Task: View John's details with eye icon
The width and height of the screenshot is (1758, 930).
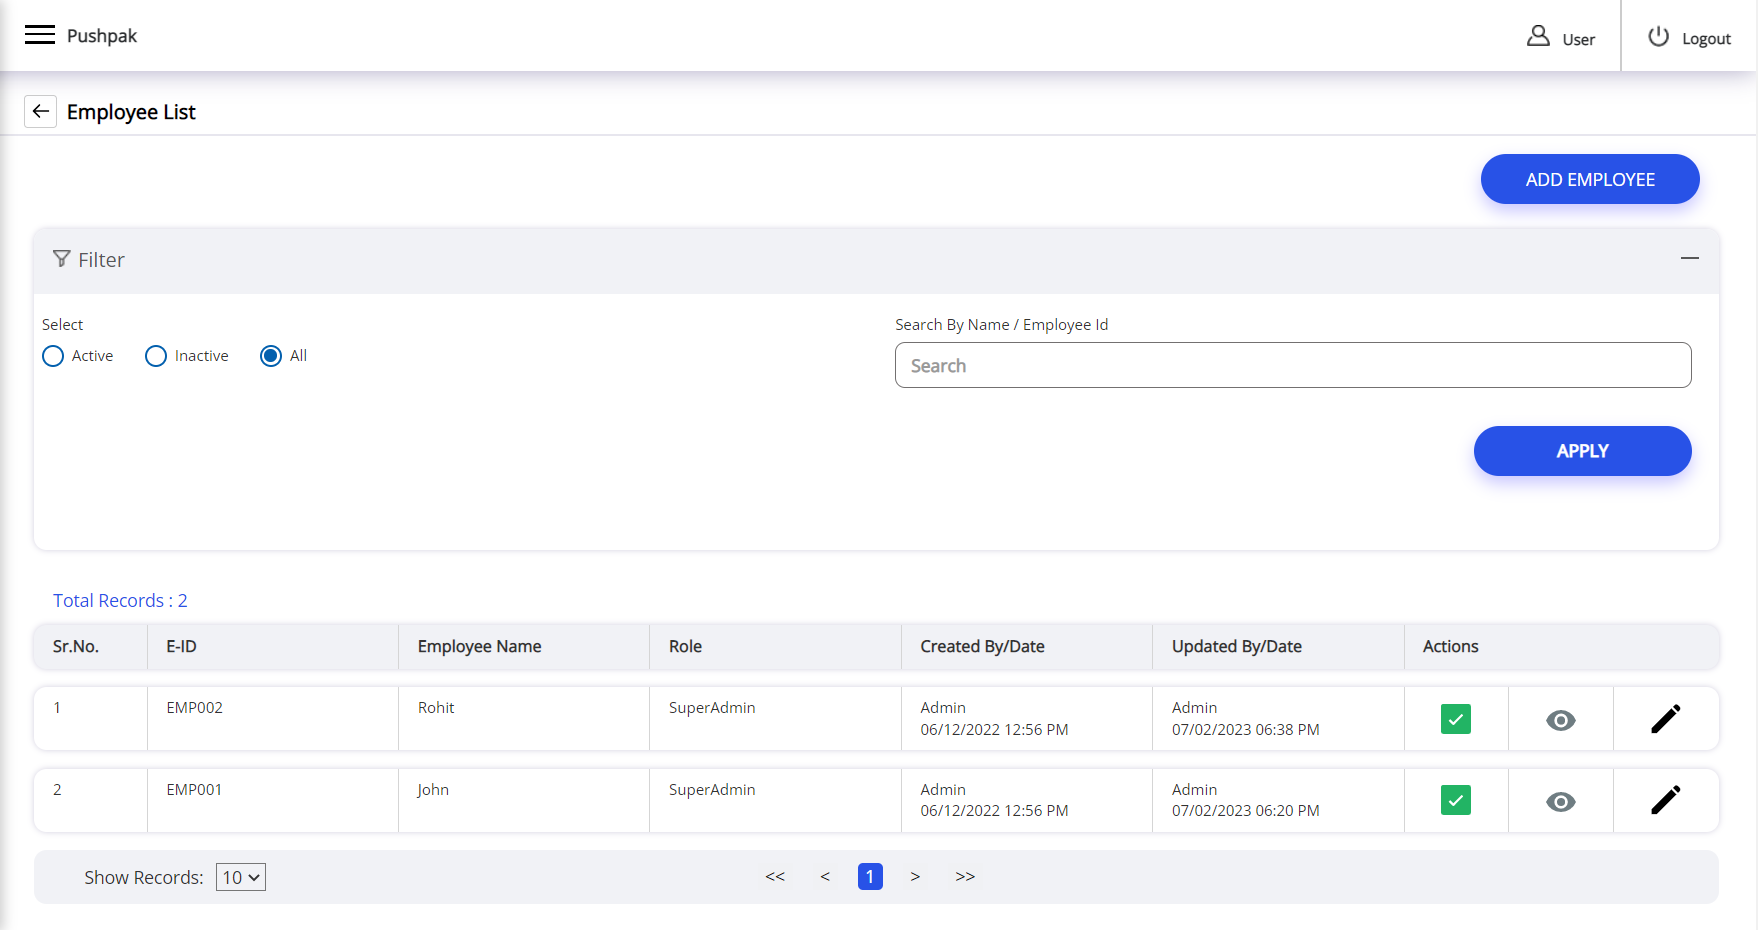Action: (x=1560, y=802)
